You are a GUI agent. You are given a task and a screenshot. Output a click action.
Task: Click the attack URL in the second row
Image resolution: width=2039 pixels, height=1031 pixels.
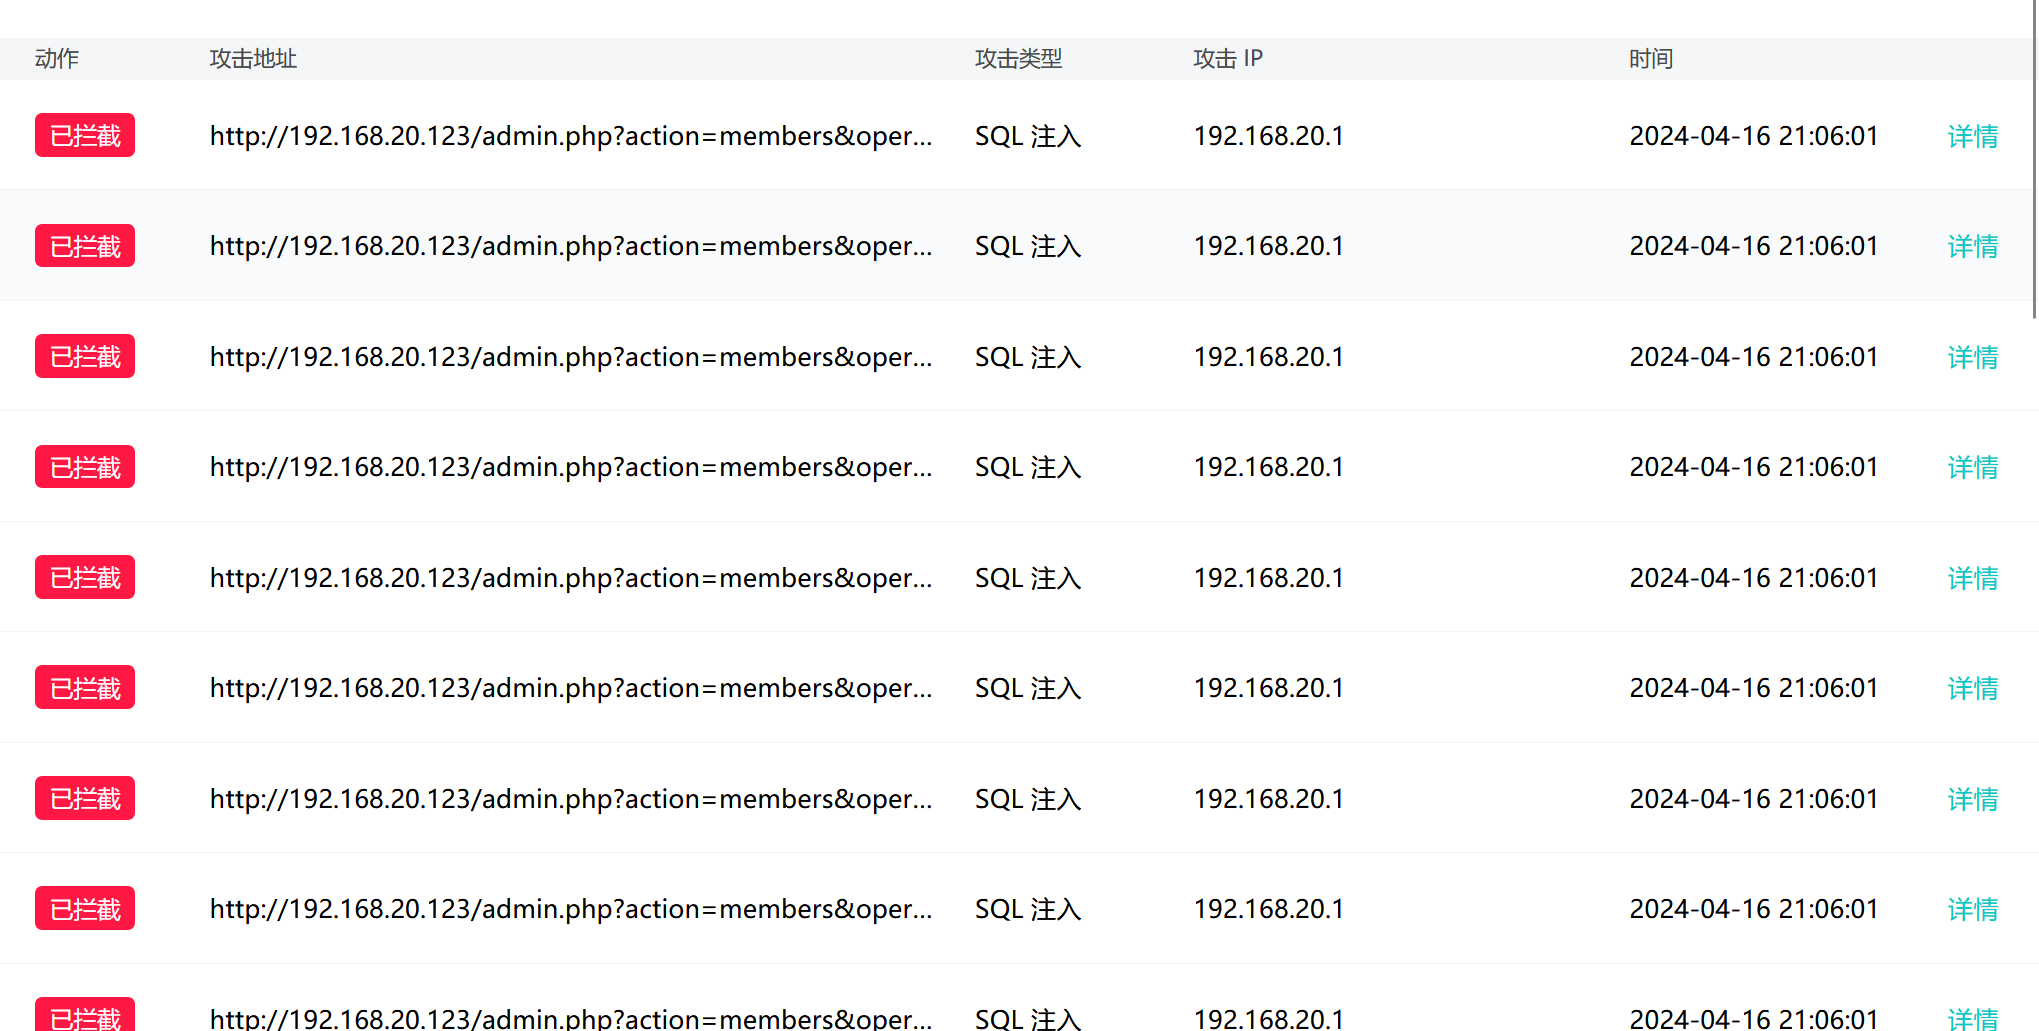[570, 246]
